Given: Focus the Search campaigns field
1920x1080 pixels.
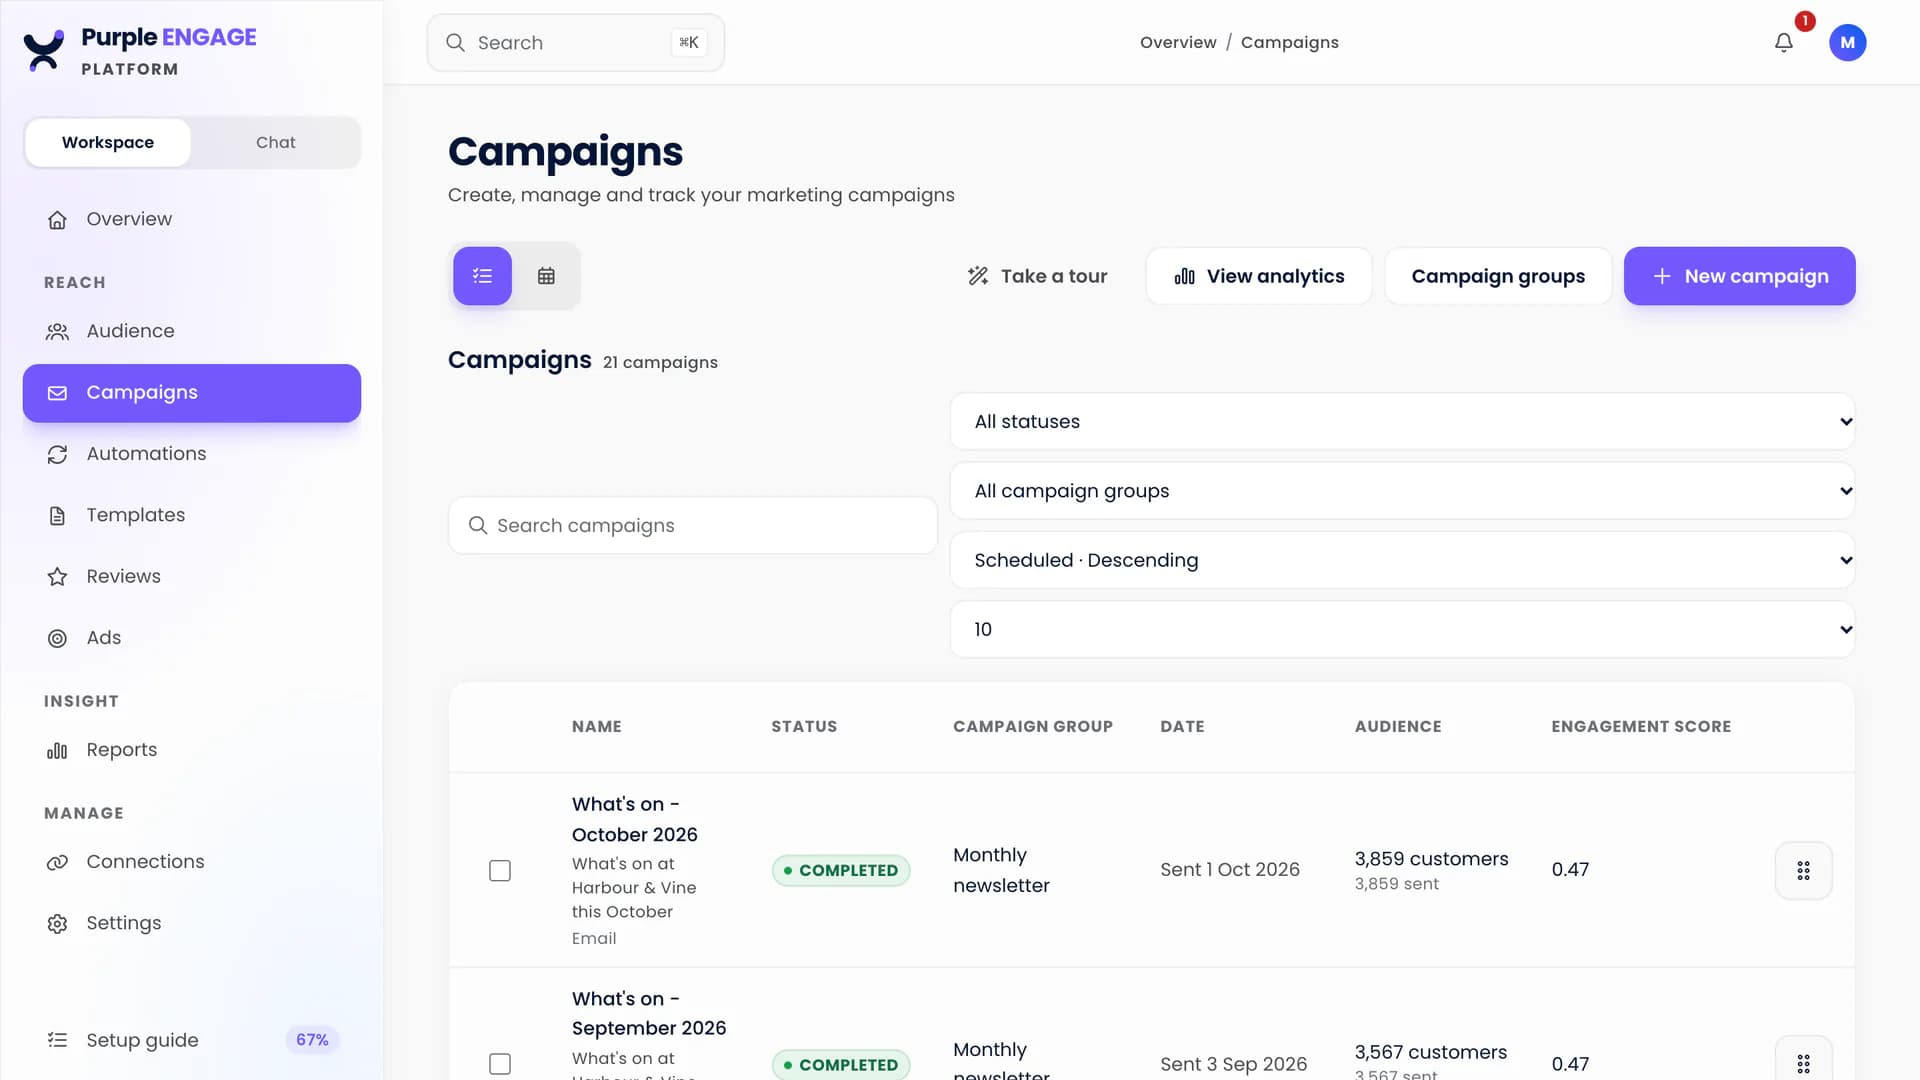Looking at the screenshot, I should tap(693, 525).
